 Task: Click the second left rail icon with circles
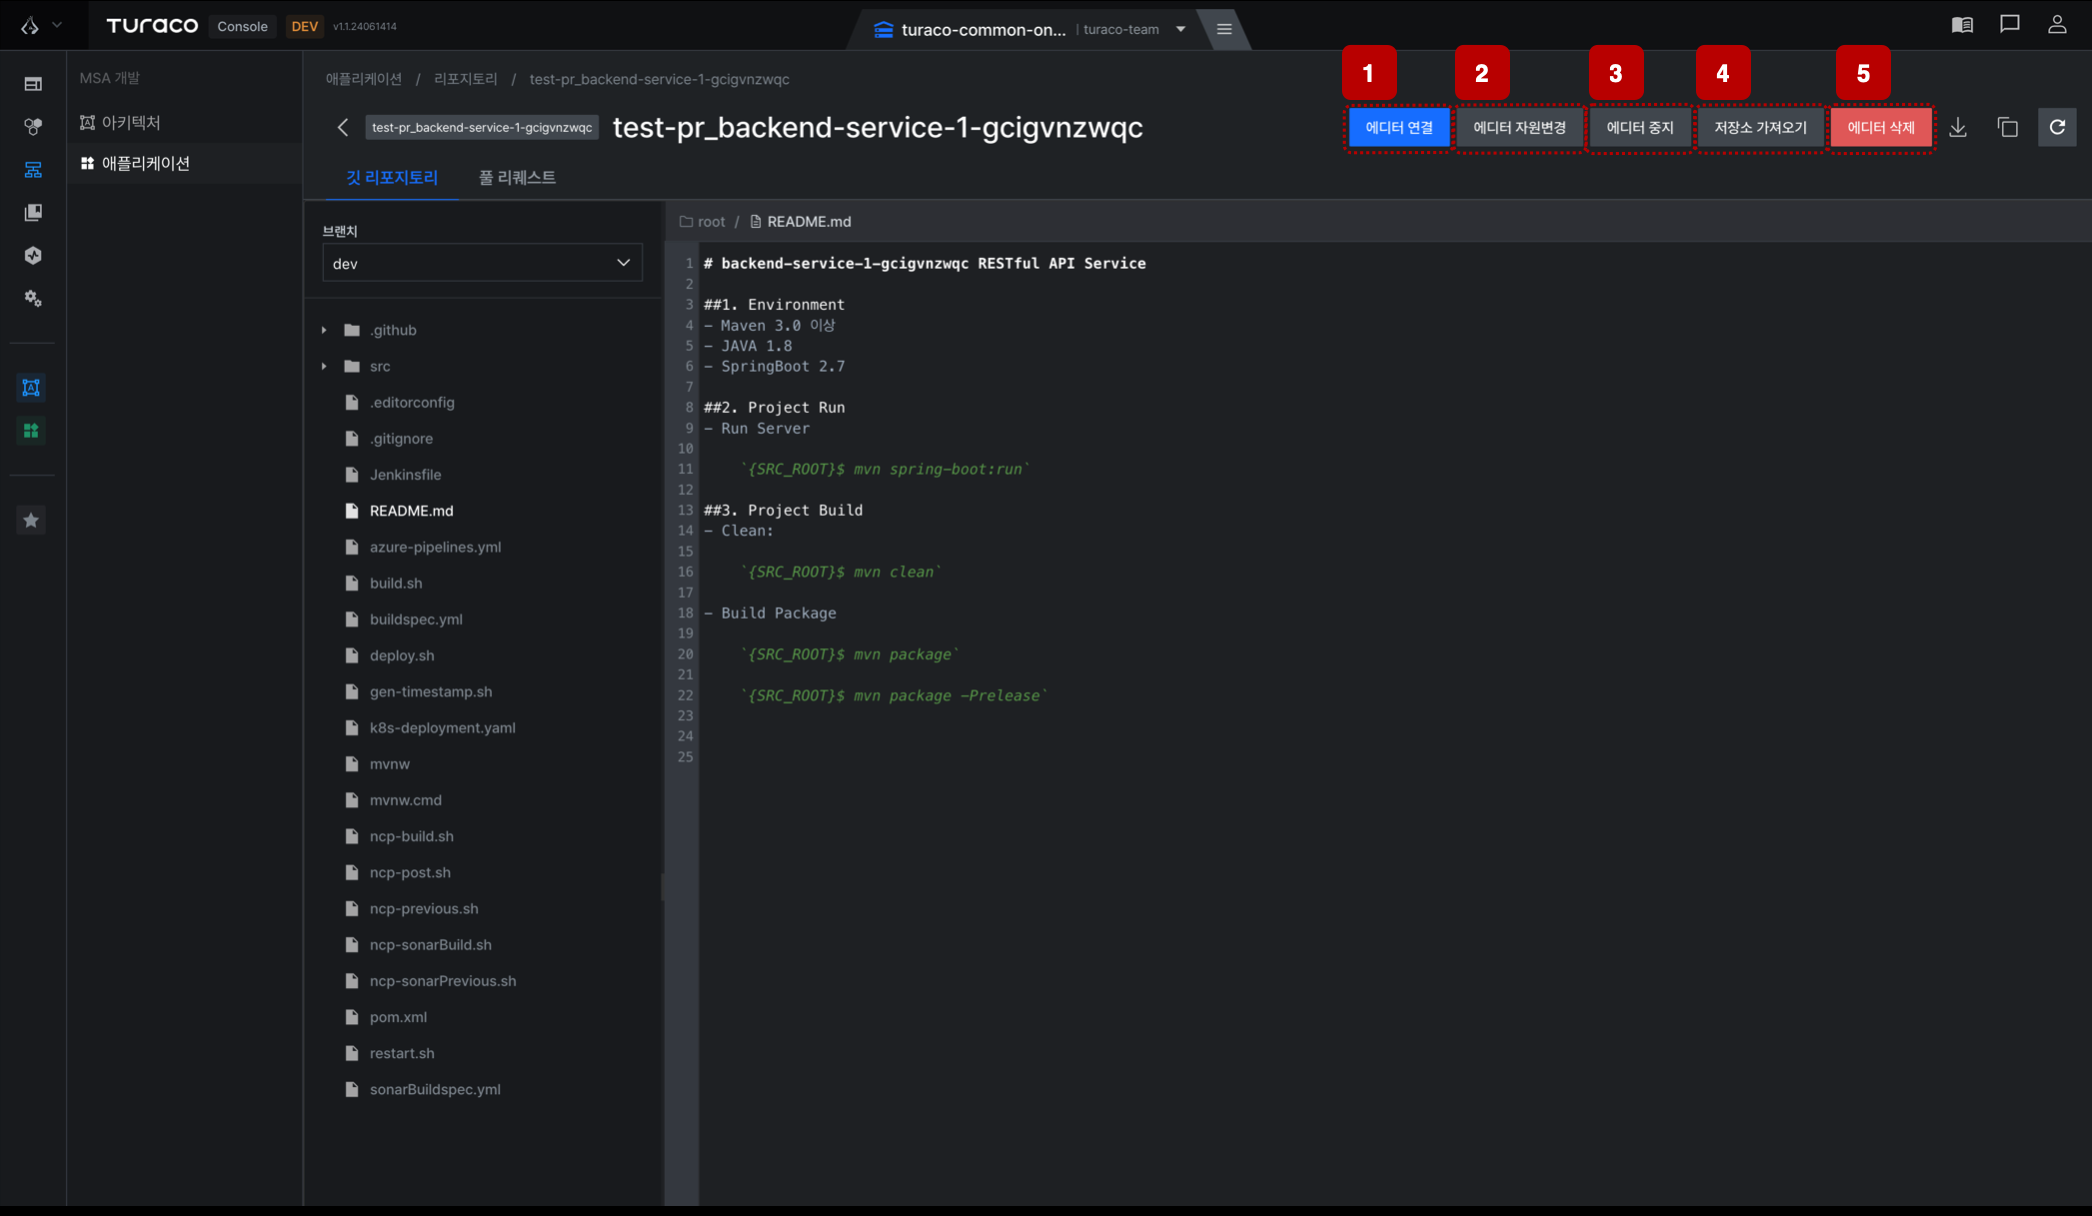(33, 127)
